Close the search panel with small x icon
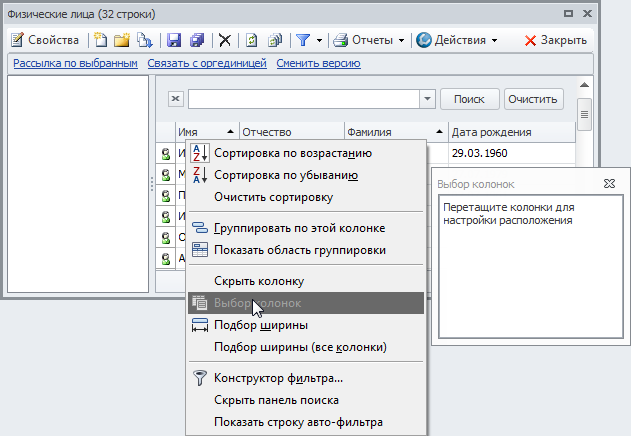 [x=175, y=99]
